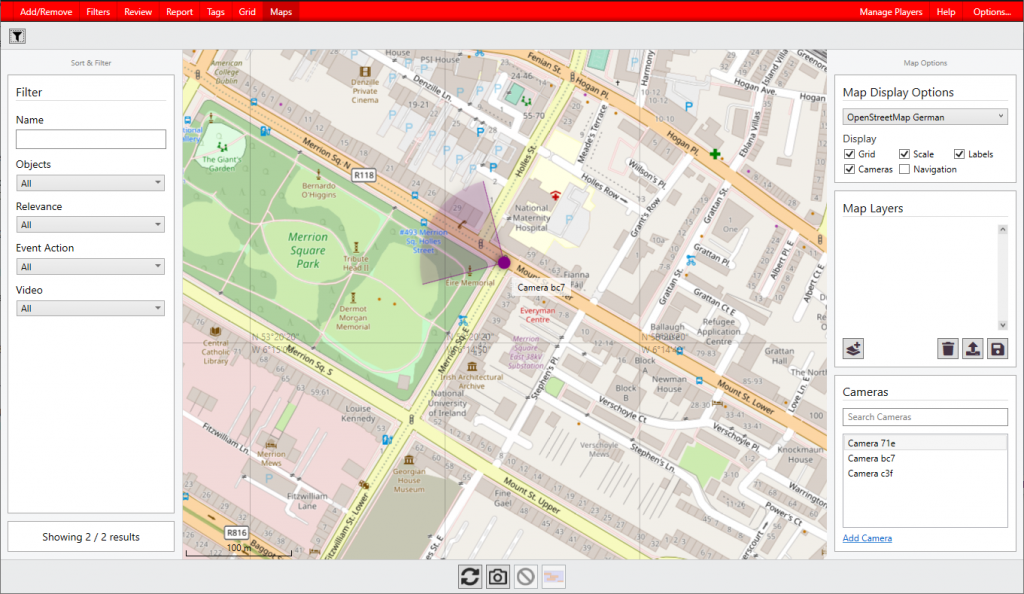1024x594 pixels.
Task: Click the R118 road shield on the map
Action: (364, 175)
